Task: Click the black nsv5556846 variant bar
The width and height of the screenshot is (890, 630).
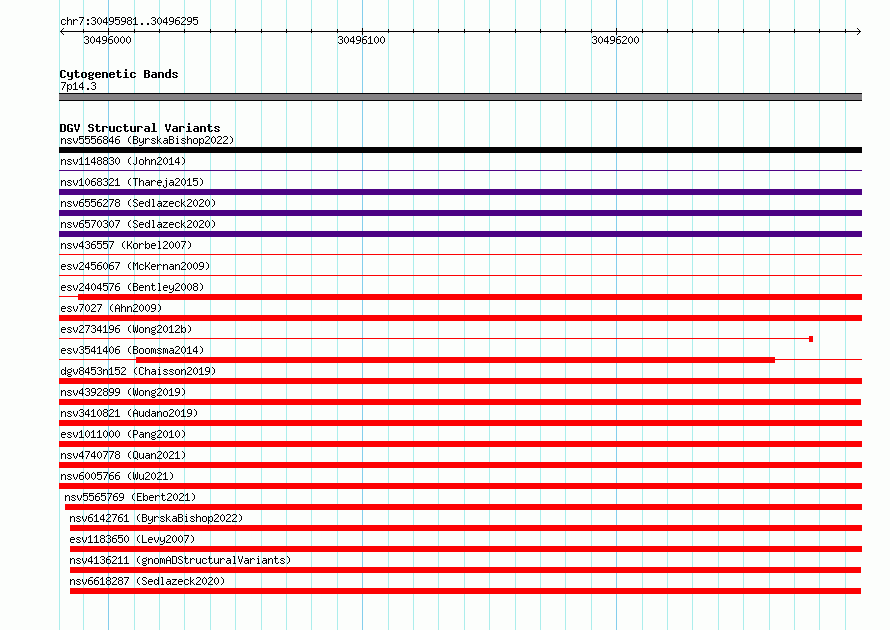Action: click(x=460, y=150)
